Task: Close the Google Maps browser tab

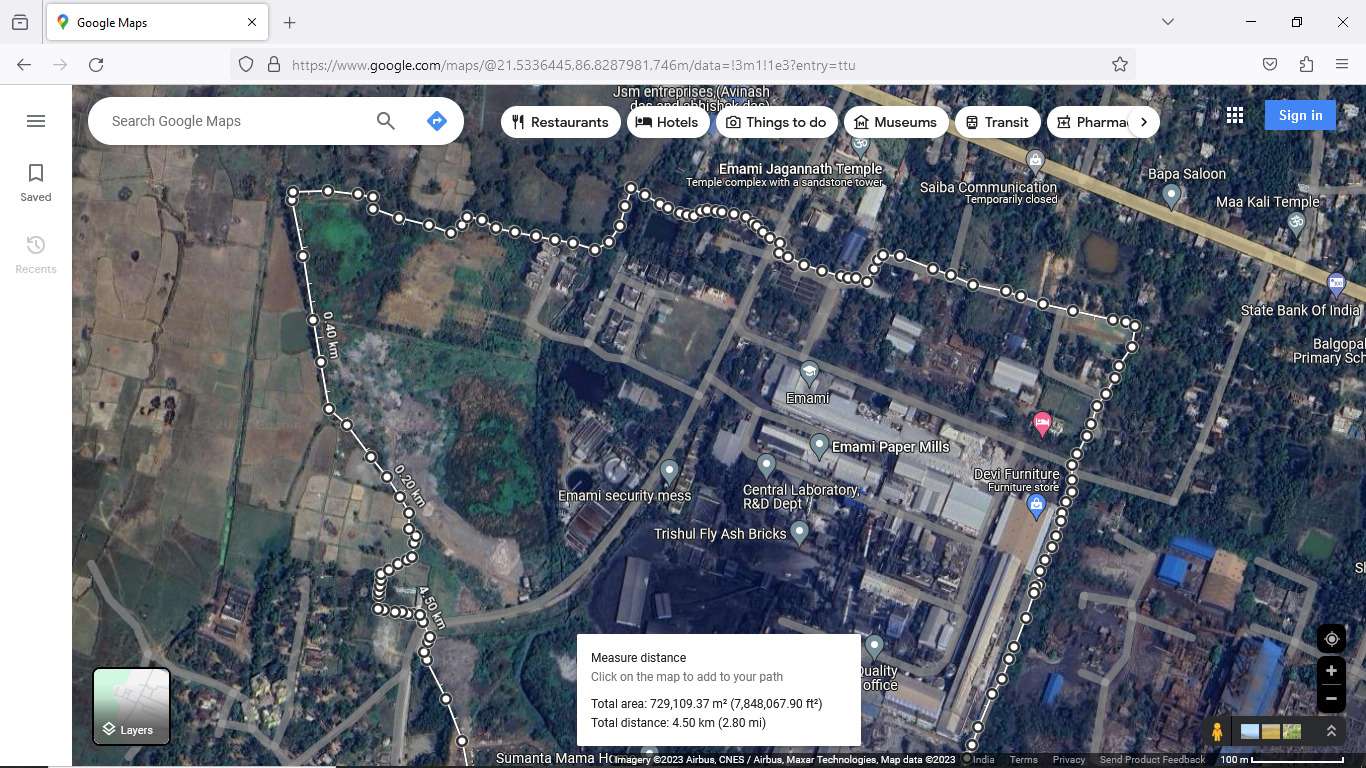Action: pos(252,22)
